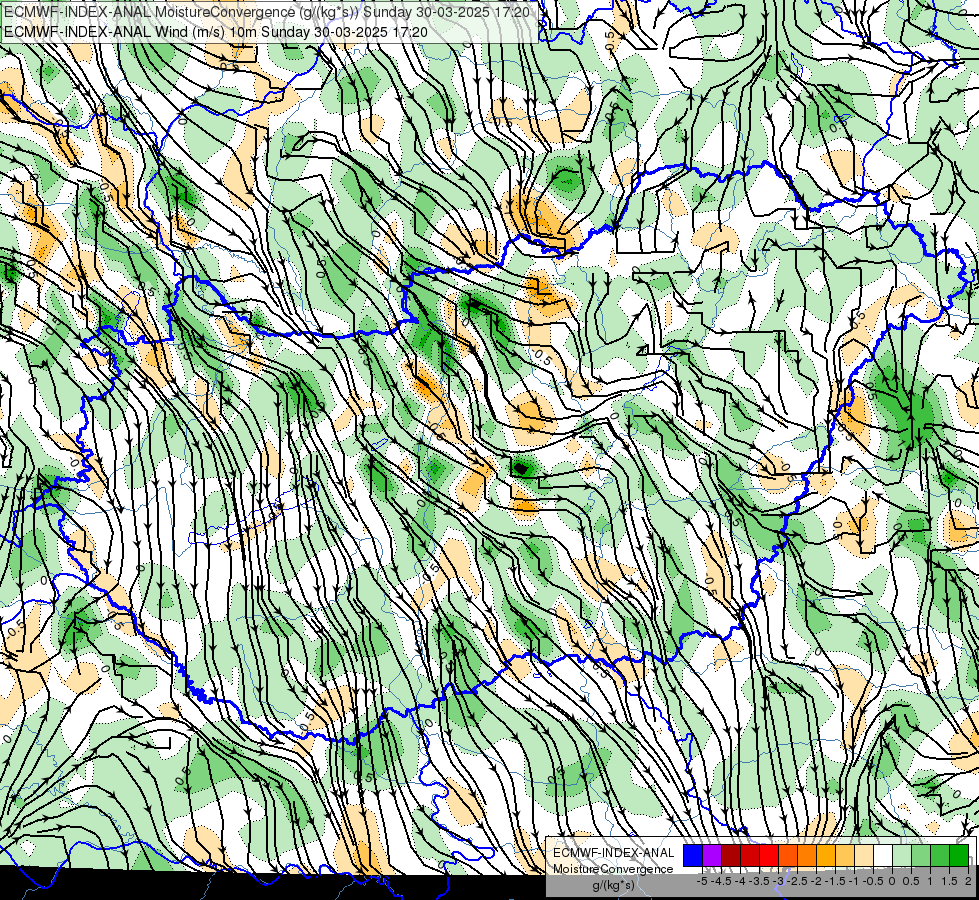This screenshot has height=900, width=979.
Task: Click the legend's final tick label 2
Action: [x=968, y=881]
